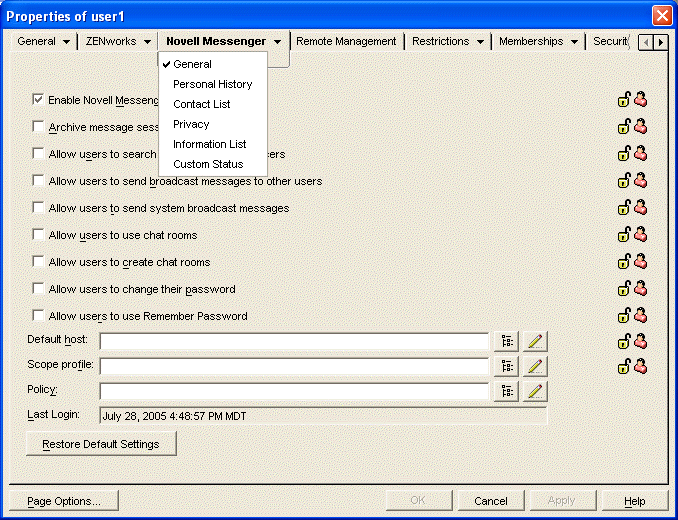Click lock icon for broadcast messages to other users
Image resolution: width=678 pixels, height=520 pixels.
pos(624,181)
